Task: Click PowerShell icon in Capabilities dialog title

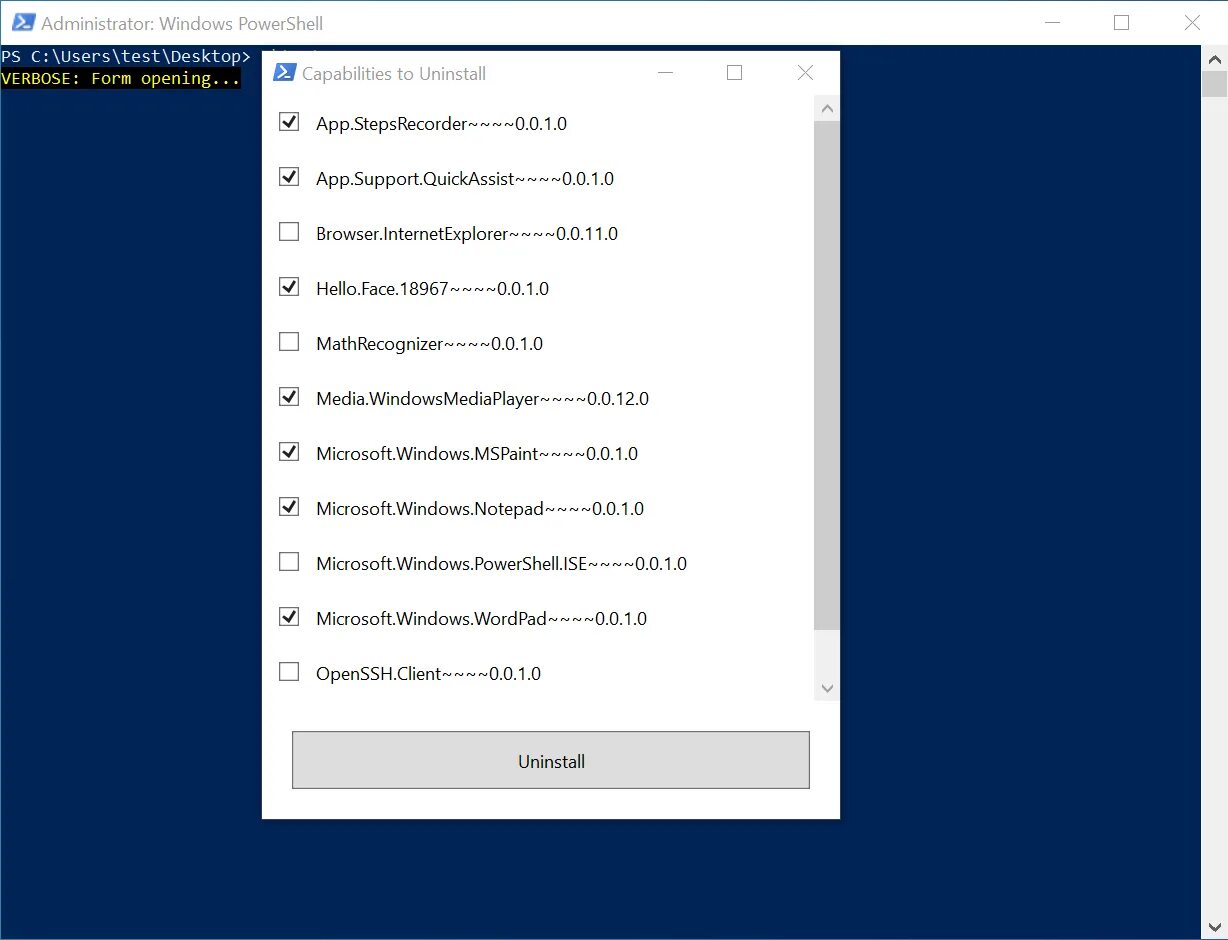Action: coord(284,73)
